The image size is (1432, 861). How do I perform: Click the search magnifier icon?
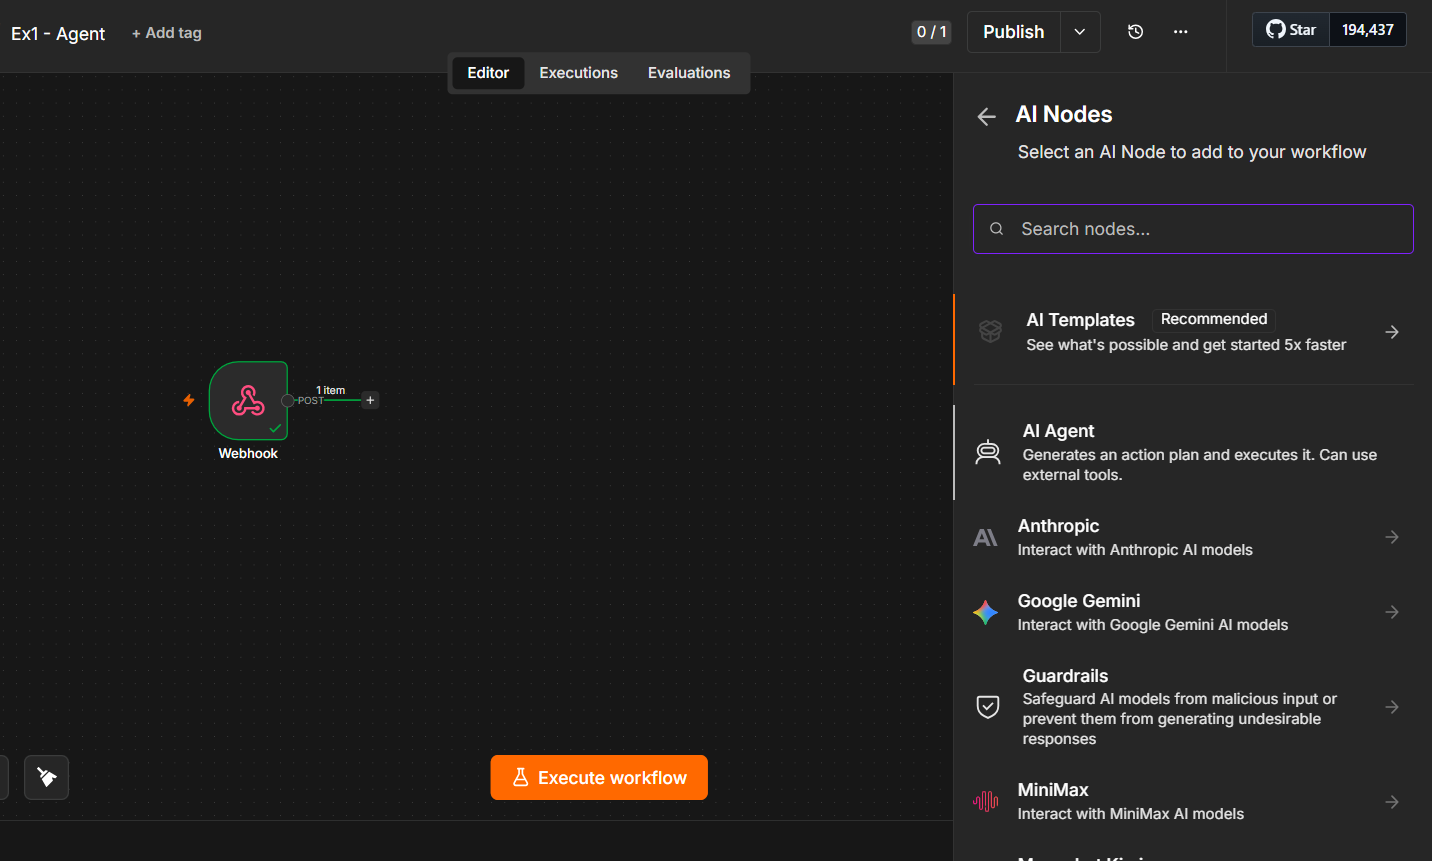click(x=996, y=229)
